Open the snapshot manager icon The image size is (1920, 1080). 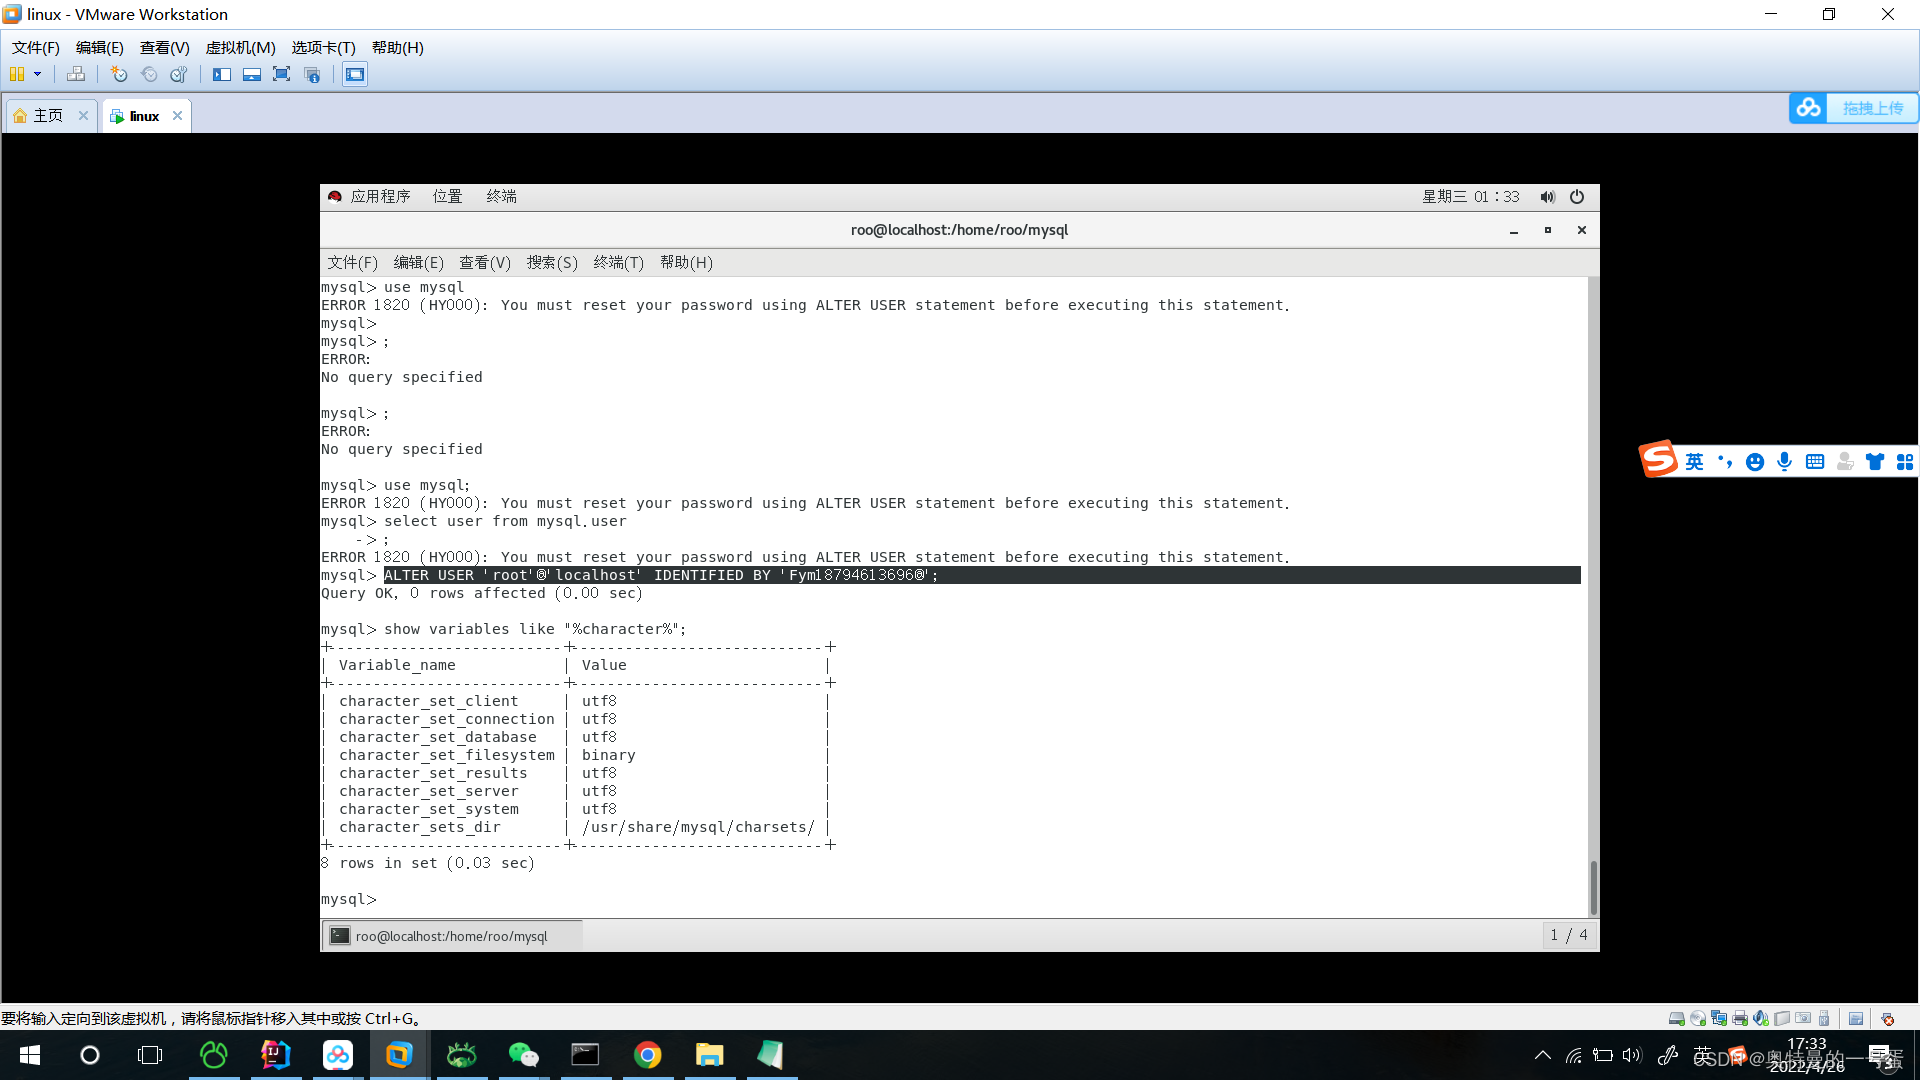coord(179,74)
